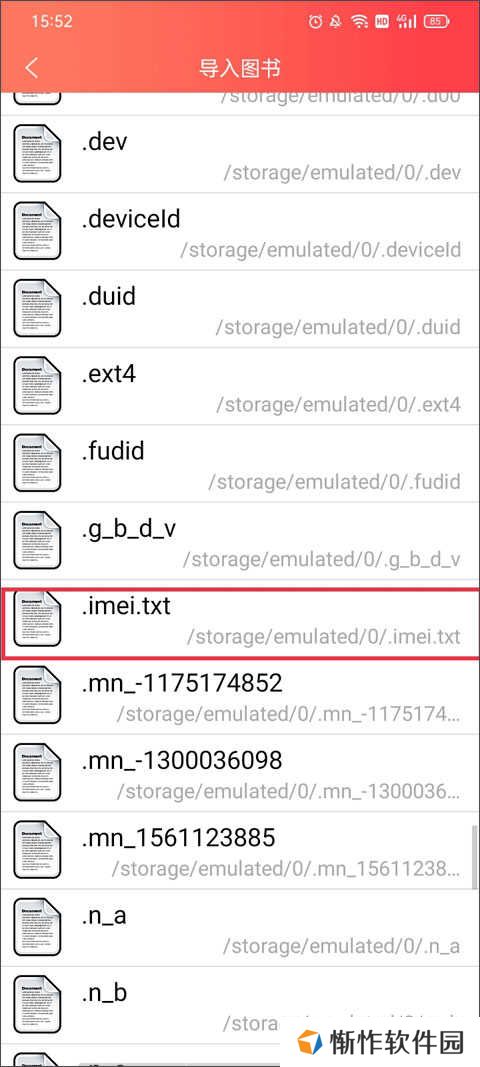Select the .duid file icon

pos(37,308)
